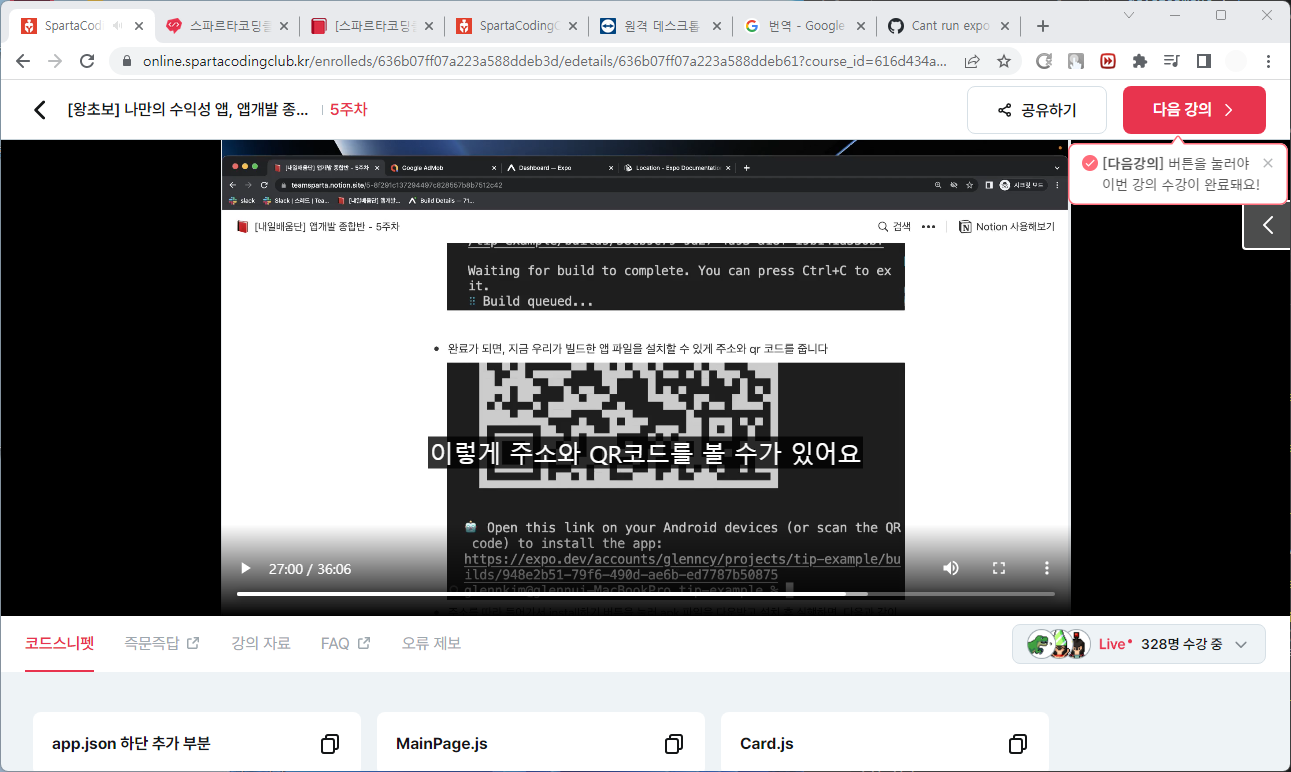The height and width of the screenshot is (772, 1291).
Task: Copy the Card.js code snippet
Action: 1017,744
